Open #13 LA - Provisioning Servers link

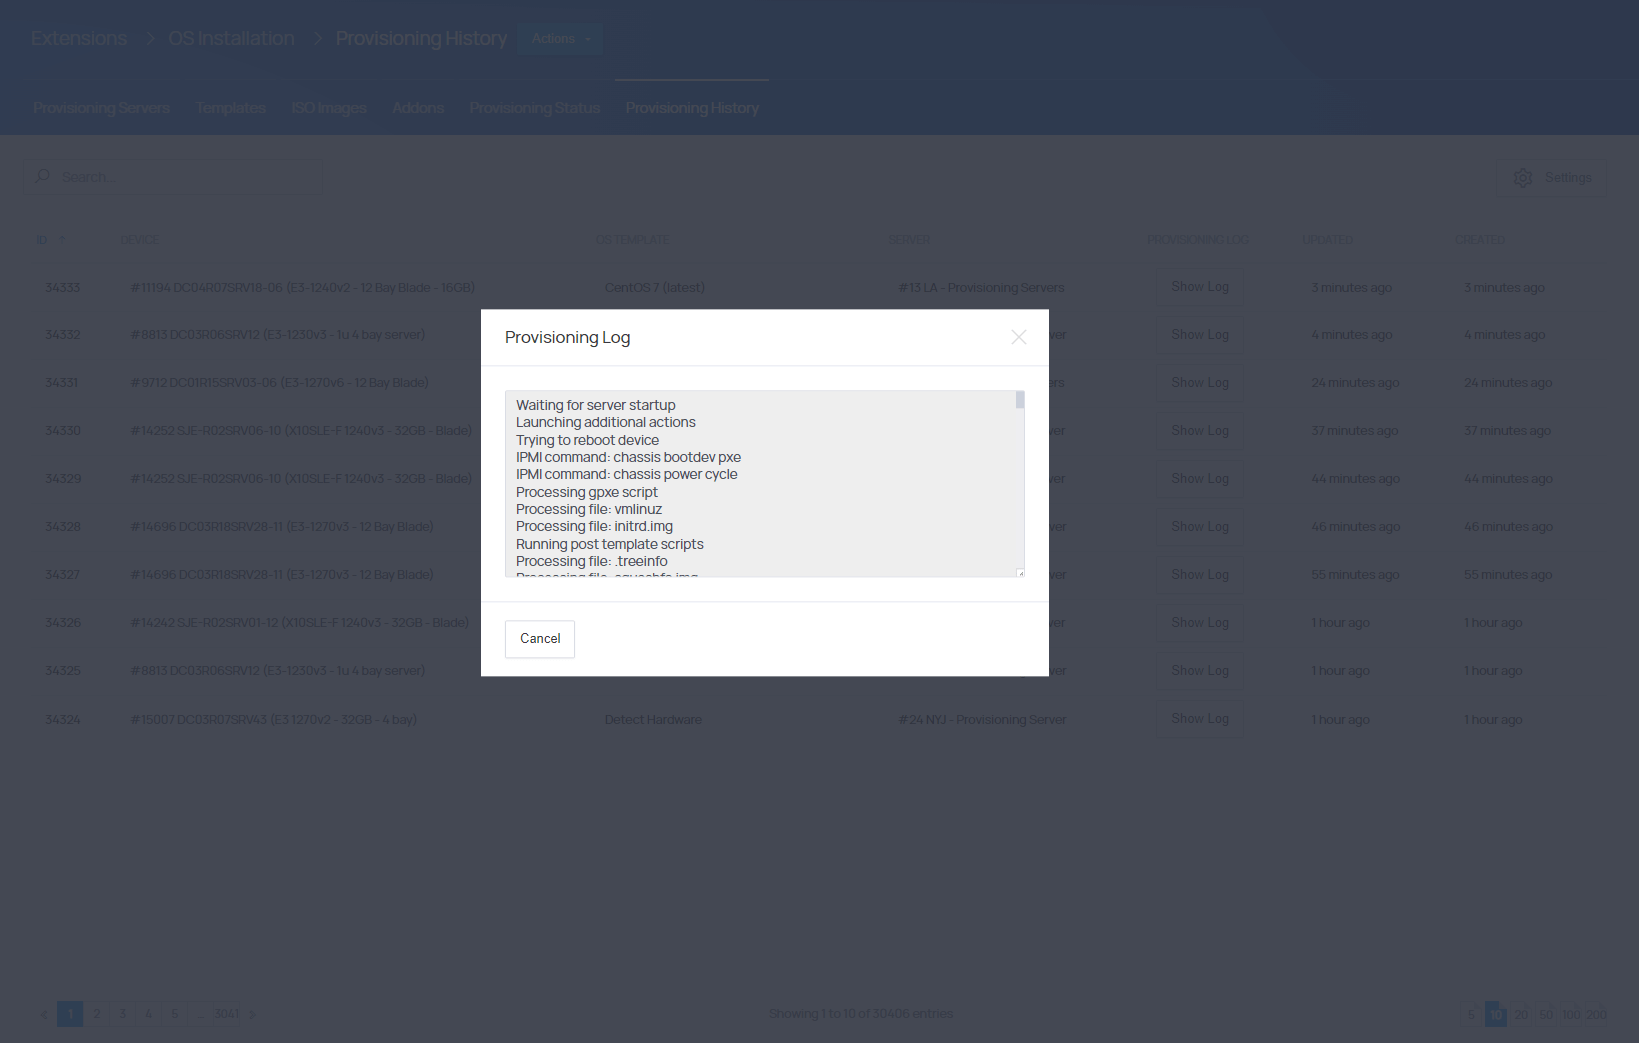click(x=981, y=288)
